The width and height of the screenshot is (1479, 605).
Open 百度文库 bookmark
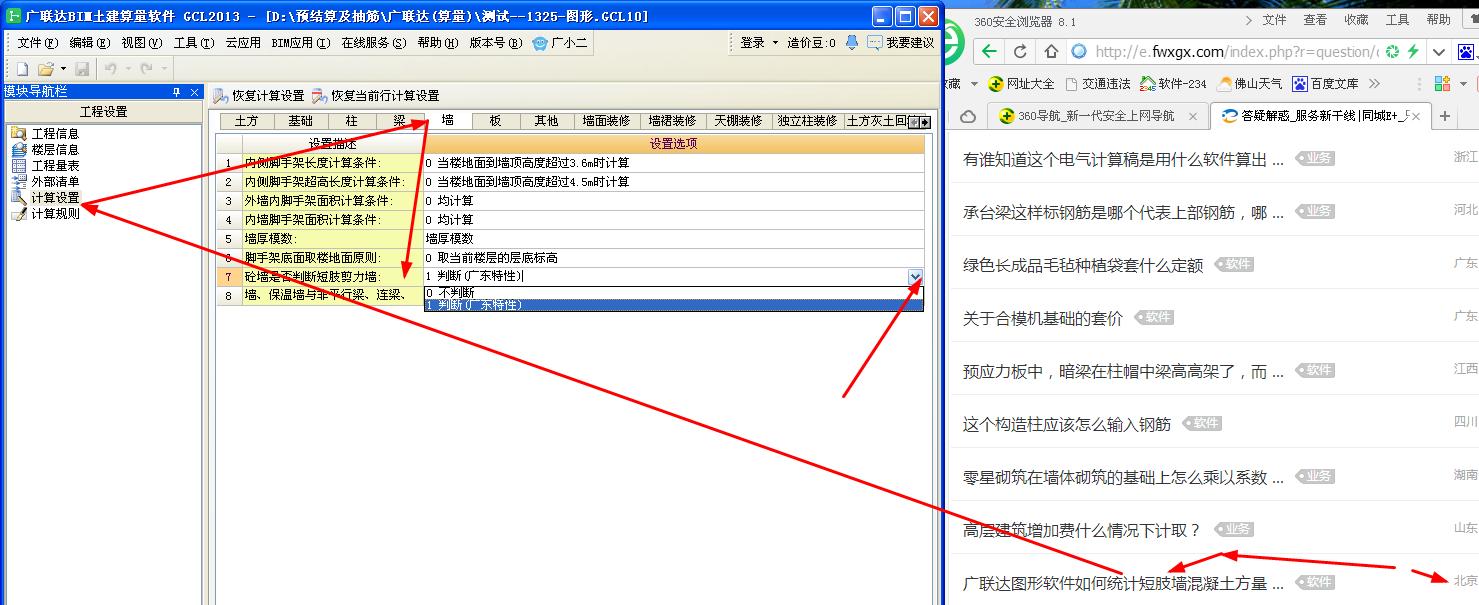[x=1326, y=83]
